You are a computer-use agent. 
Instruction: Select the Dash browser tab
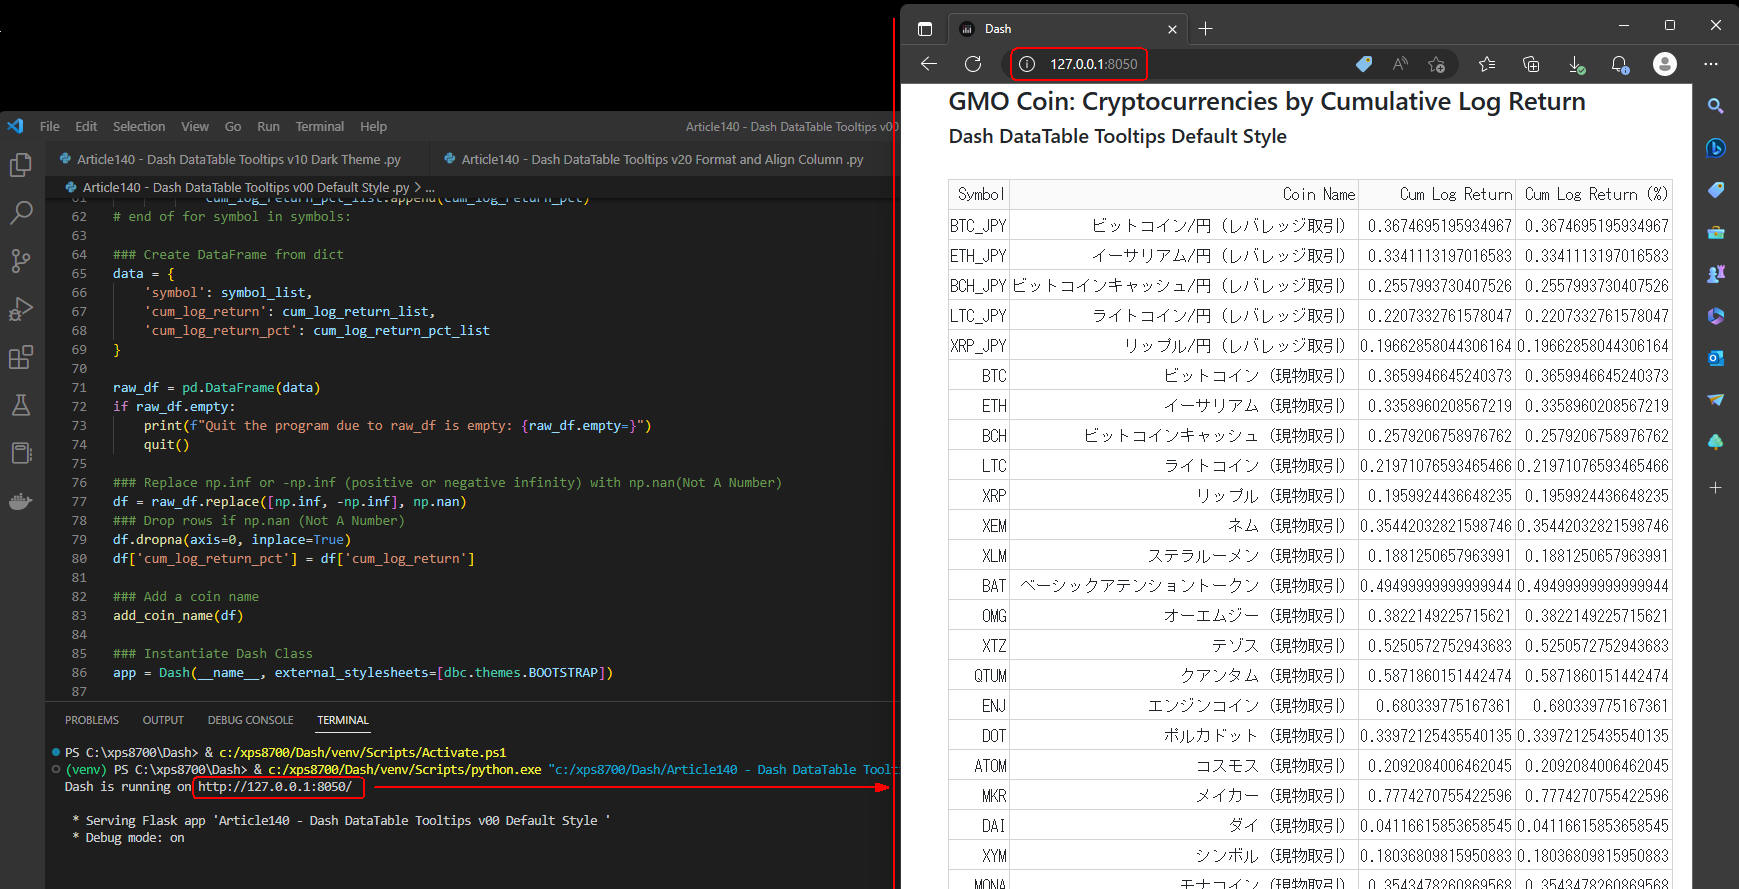(x=1067, y=29)
